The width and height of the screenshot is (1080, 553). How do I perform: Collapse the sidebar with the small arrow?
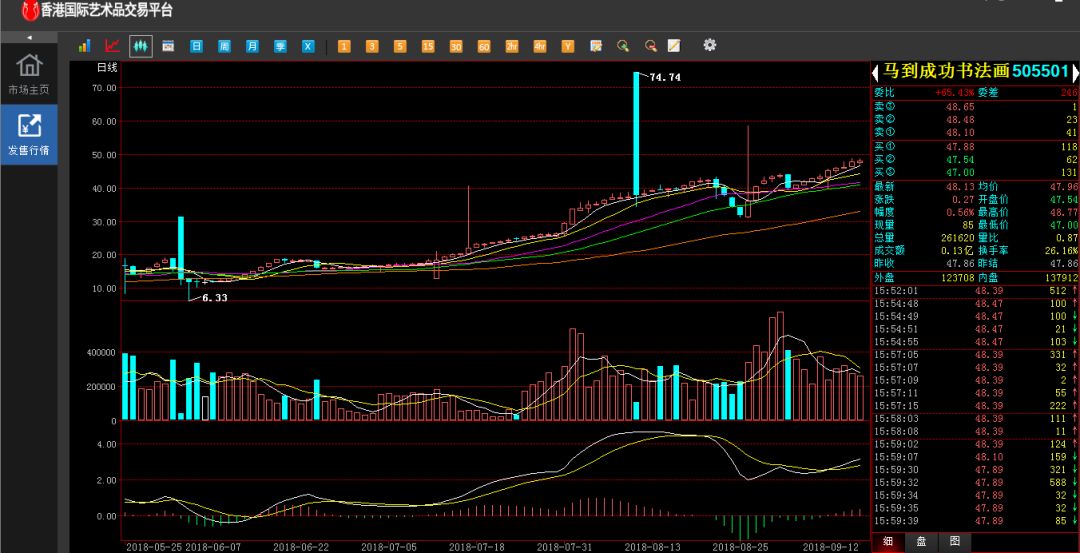pyautogui.click(x=29, y=37)
